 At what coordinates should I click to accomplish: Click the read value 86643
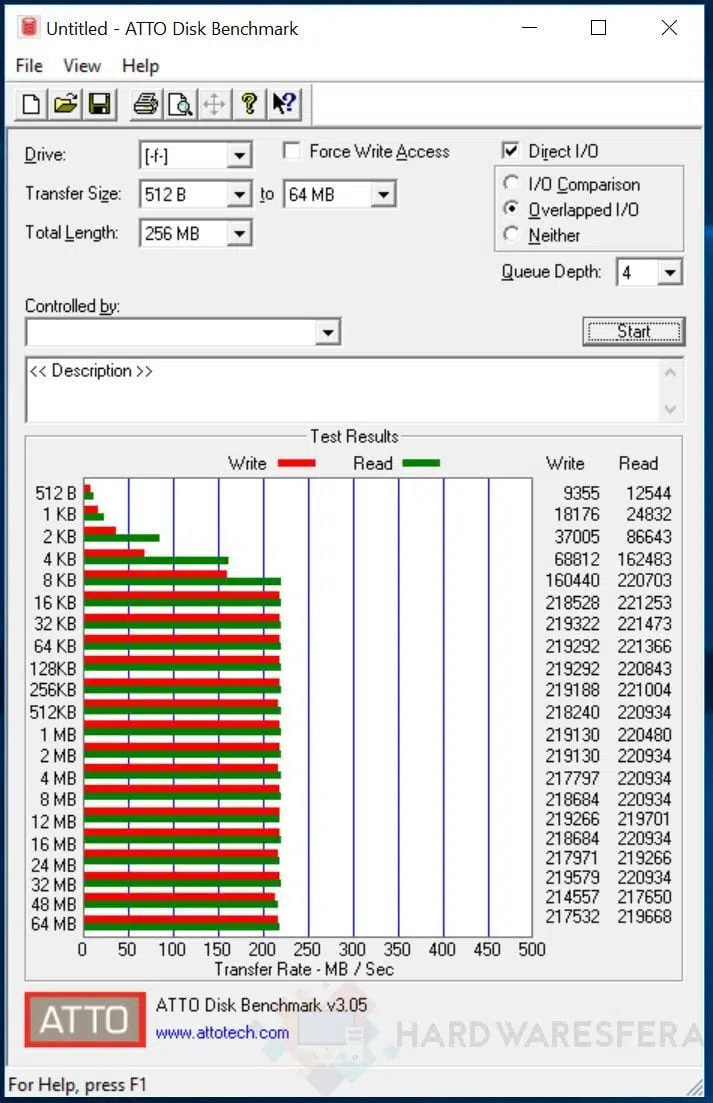point(648,537)
